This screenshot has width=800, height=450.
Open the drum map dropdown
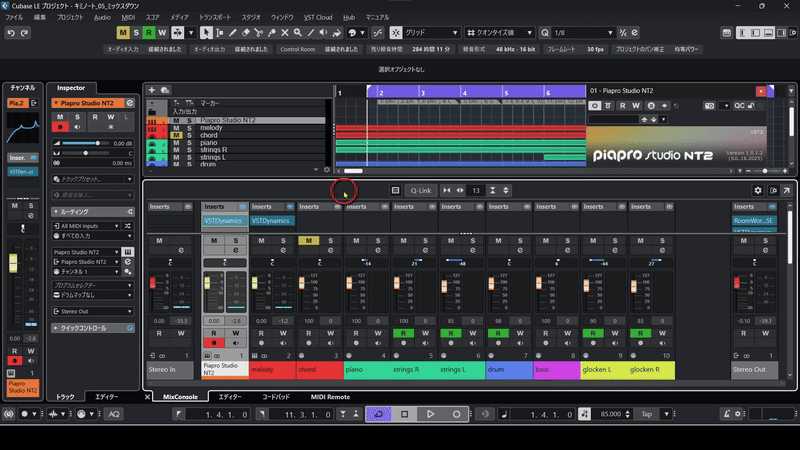point(93,295)
